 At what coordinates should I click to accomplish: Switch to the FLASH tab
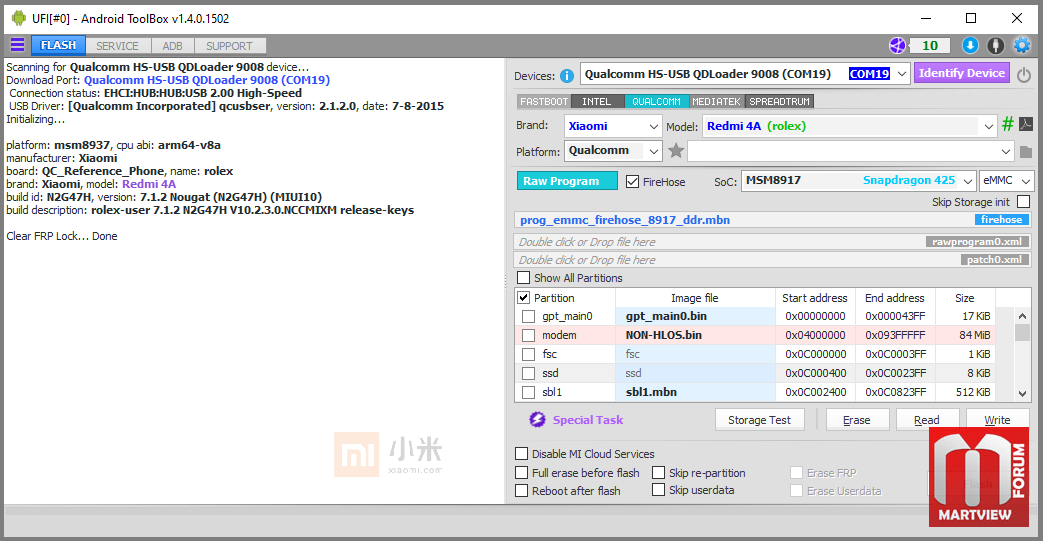coord(59,45)
